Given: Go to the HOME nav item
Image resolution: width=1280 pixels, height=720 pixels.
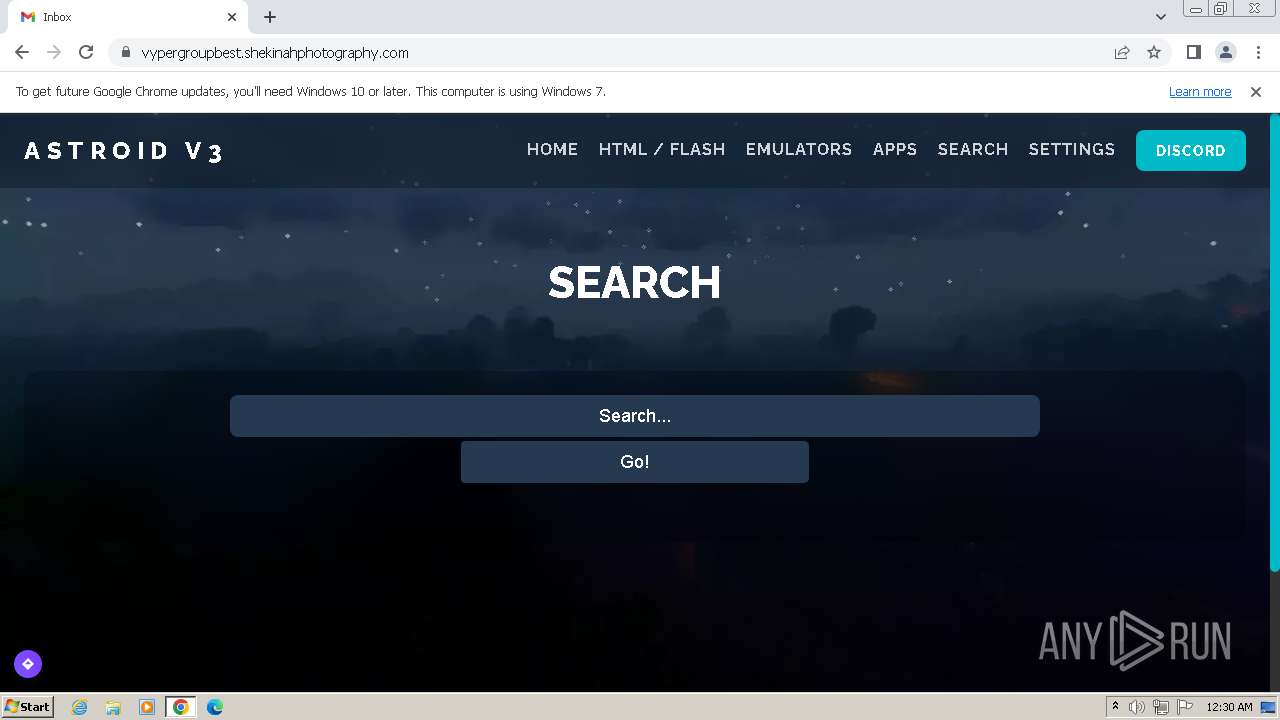Looking at the screenshot, I should [x=552, y=149].
